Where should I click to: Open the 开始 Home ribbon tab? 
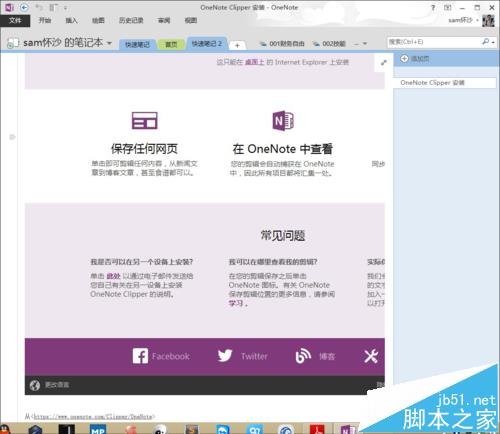coord(45,20)
